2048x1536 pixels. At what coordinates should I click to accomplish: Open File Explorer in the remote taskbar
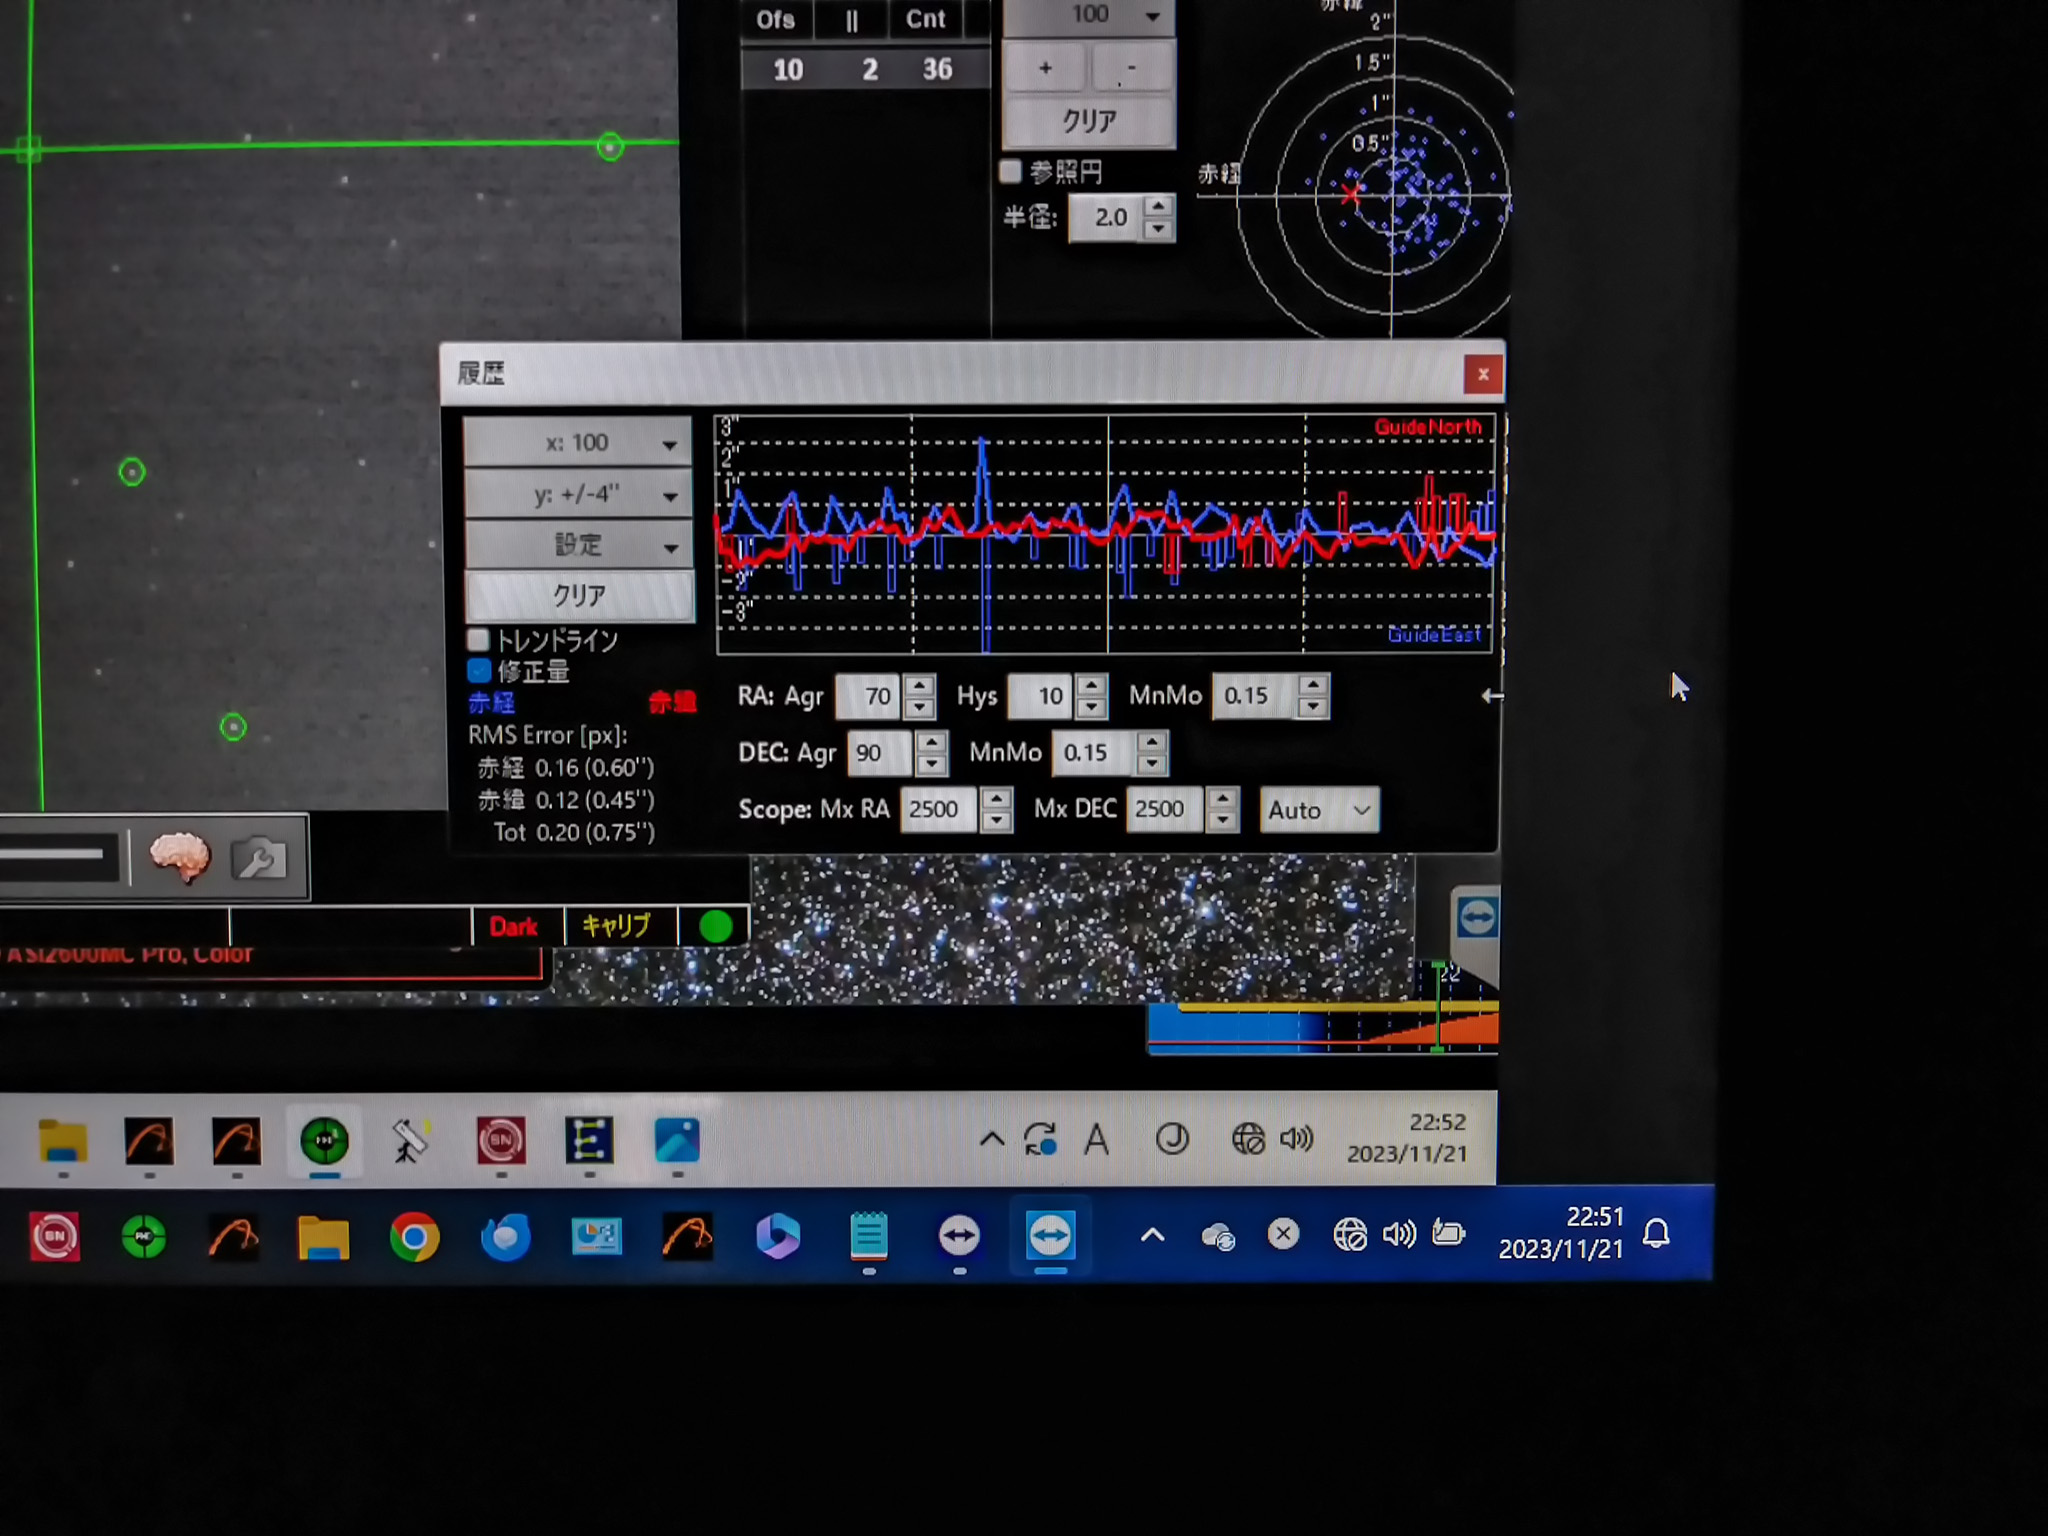62,1141
